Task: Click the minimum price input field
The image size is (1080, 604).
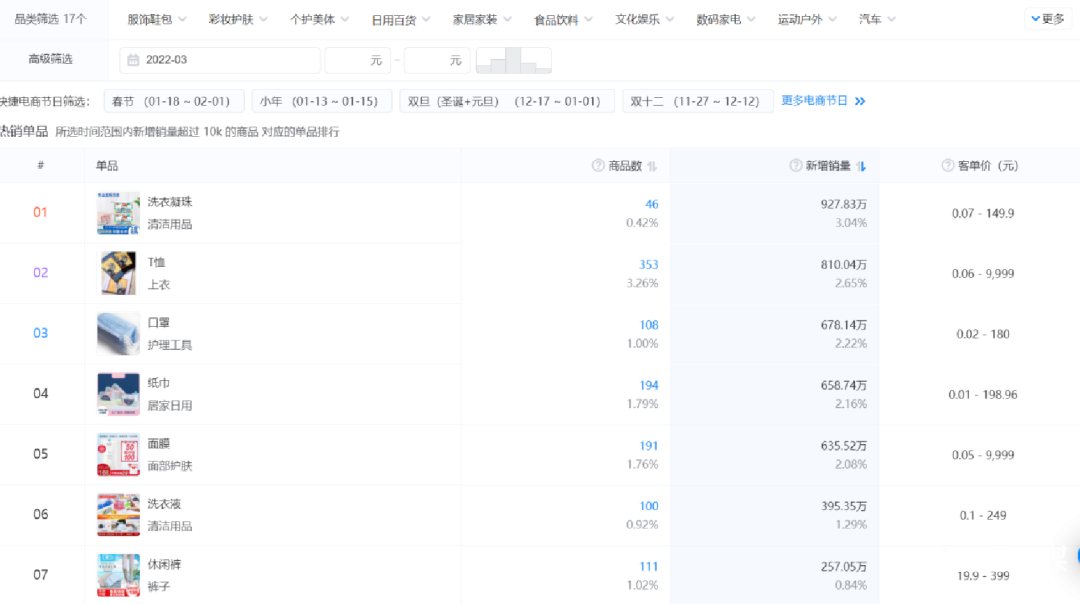Action: (357, 60)
